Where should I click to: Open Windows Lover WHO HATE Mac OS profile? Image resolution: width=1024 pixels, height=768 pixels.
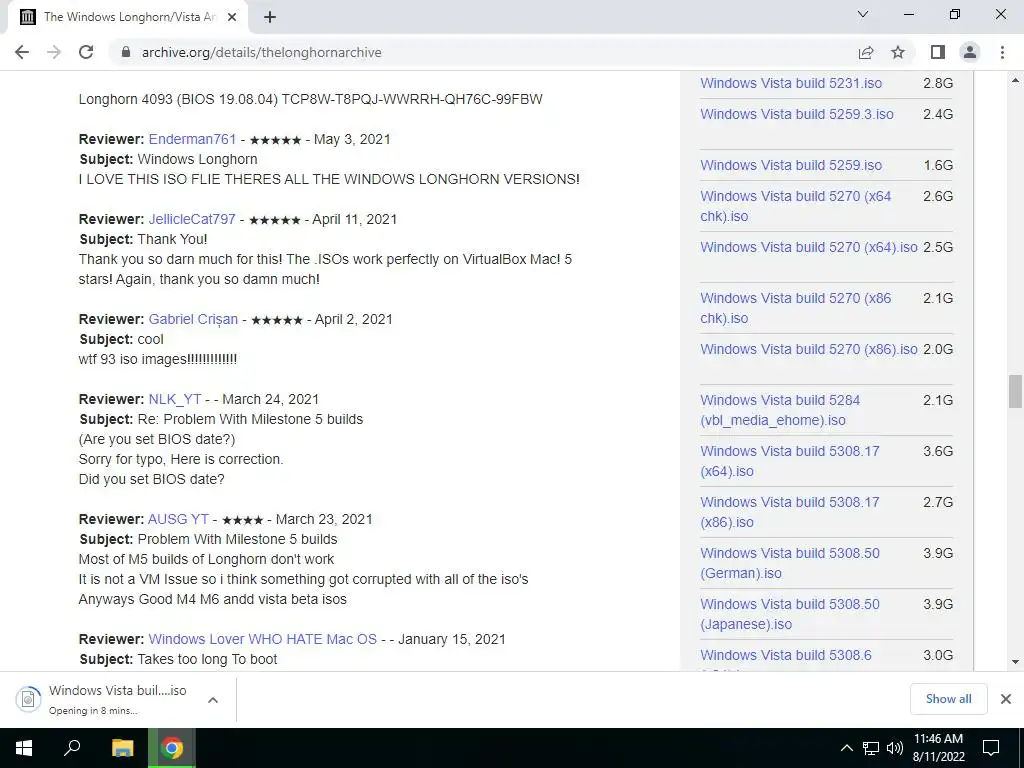coord(263,639)
